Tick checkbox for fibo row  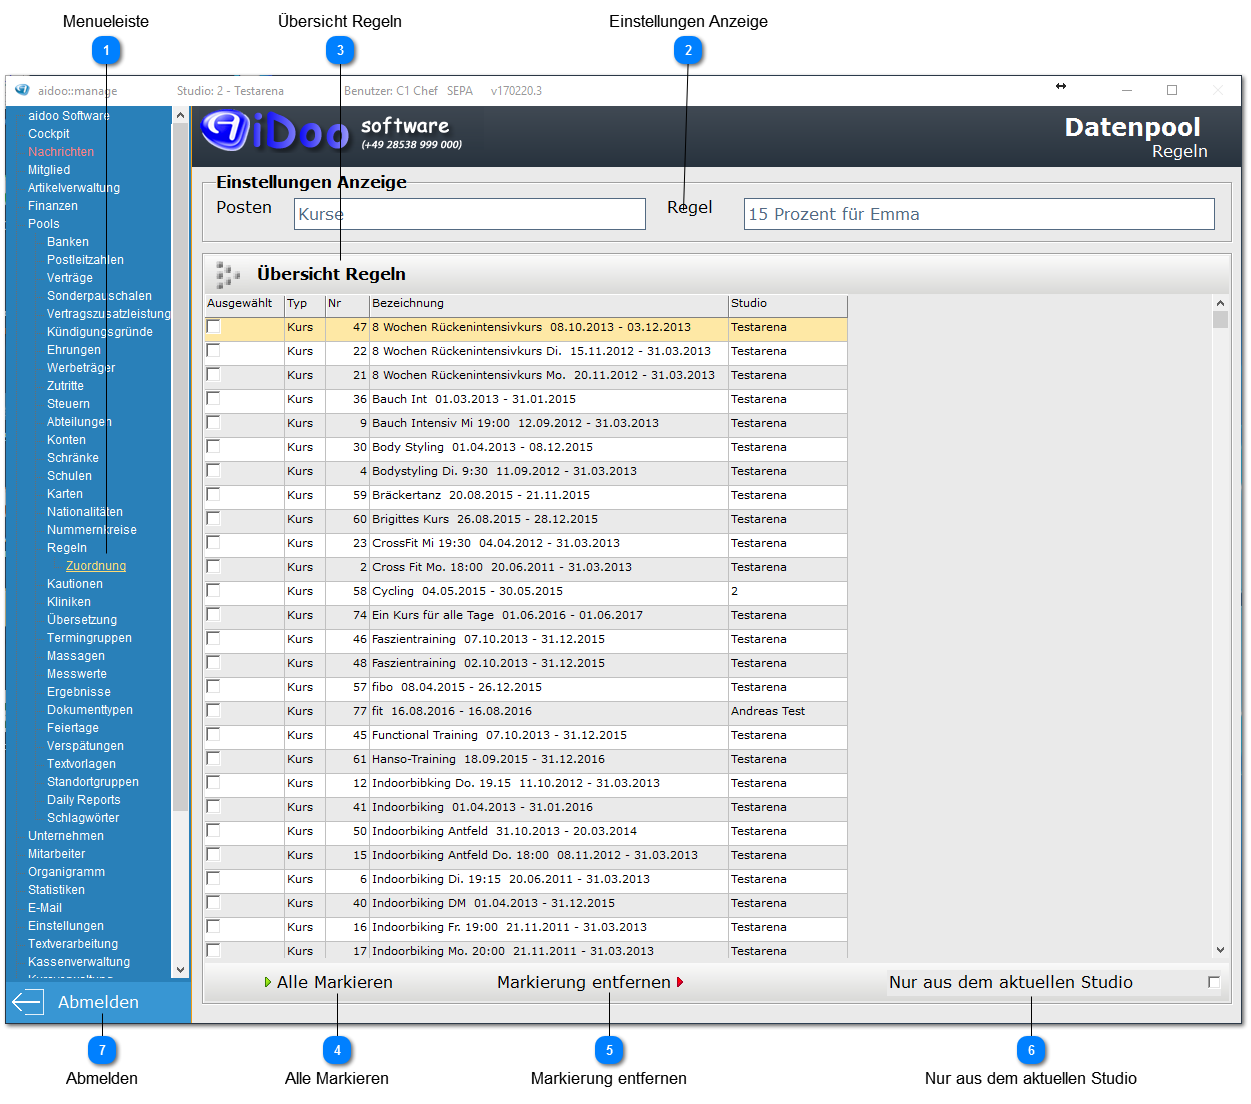click(x=213, y=687)
